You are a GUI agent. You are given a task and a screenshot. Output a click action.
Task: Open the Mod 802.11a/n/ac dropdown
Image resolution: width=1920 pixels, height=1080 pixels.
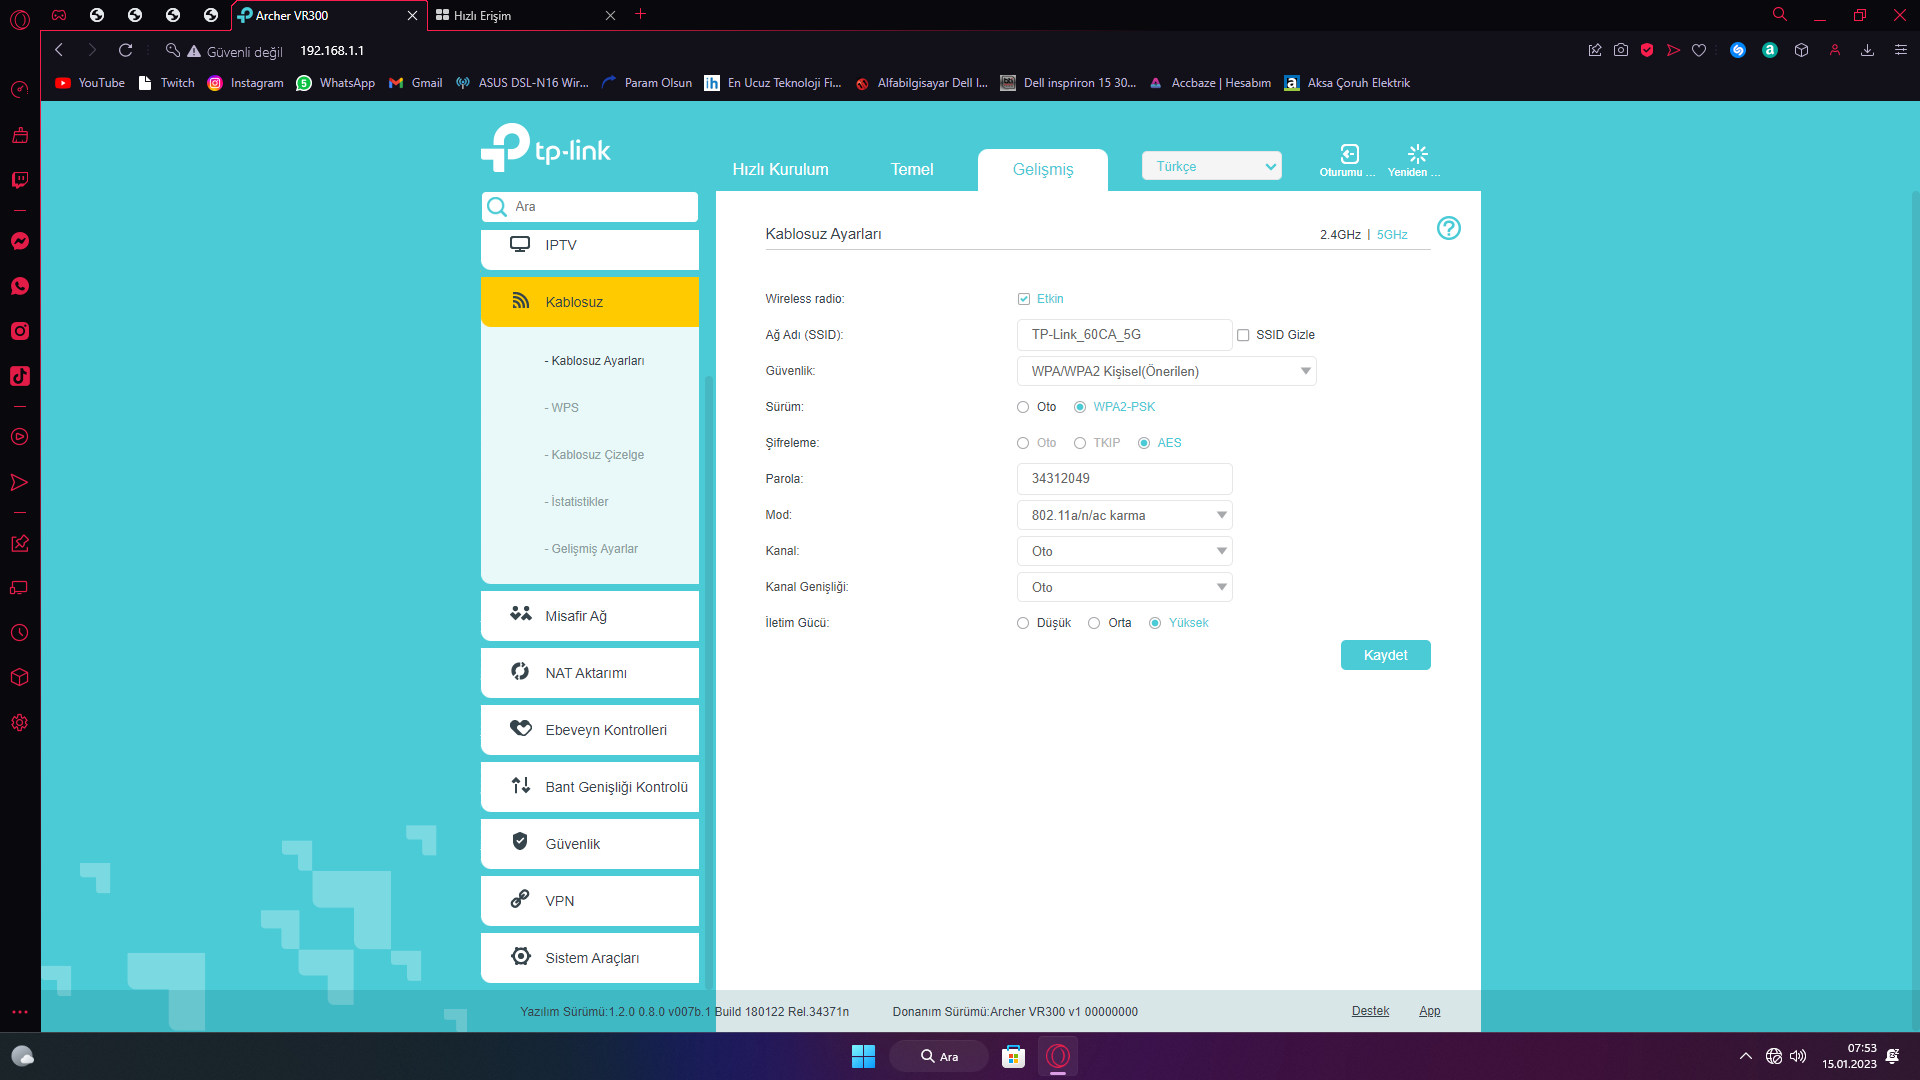coord(1124,515)
